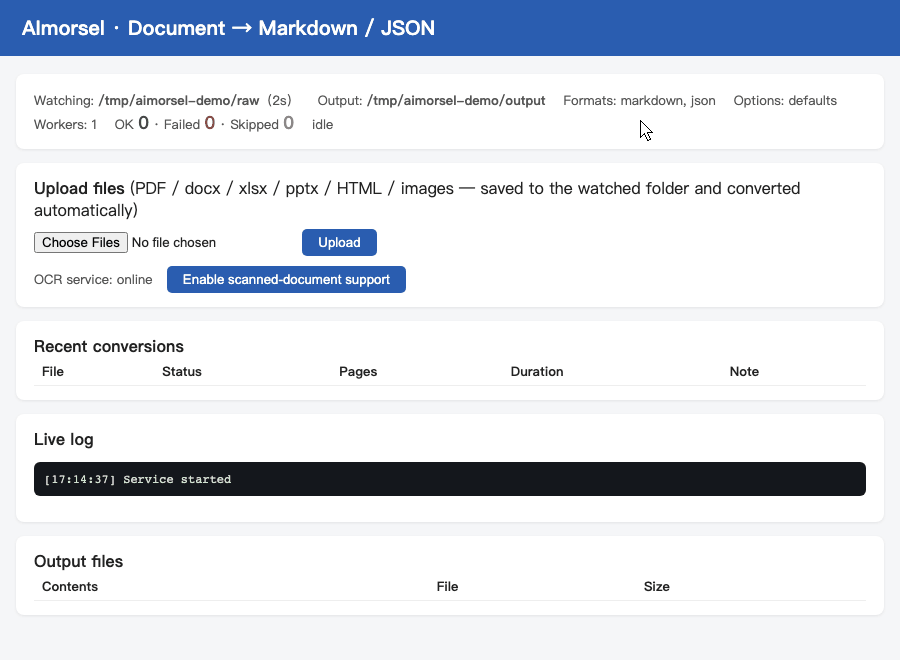
Task: Click the 'Output files' heading
Action: pyautogui.click(x=79, y=561)
